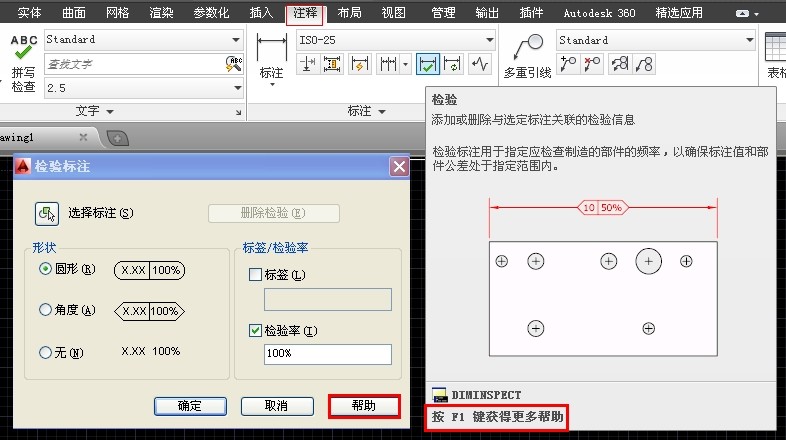Expand the 文字 panel title arrow
786x440 pixels.
point(110,112)
